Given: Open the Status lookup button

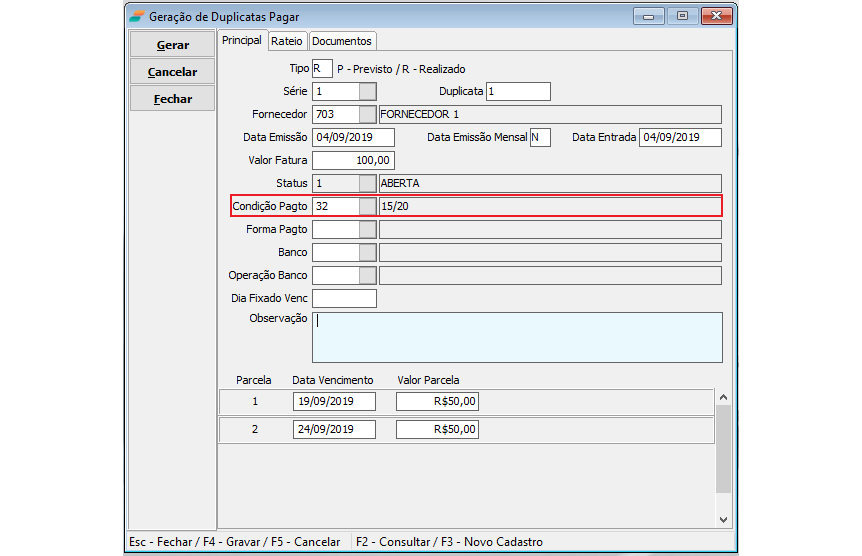Looking at the screenshot, I should click(x=368, y=183).
